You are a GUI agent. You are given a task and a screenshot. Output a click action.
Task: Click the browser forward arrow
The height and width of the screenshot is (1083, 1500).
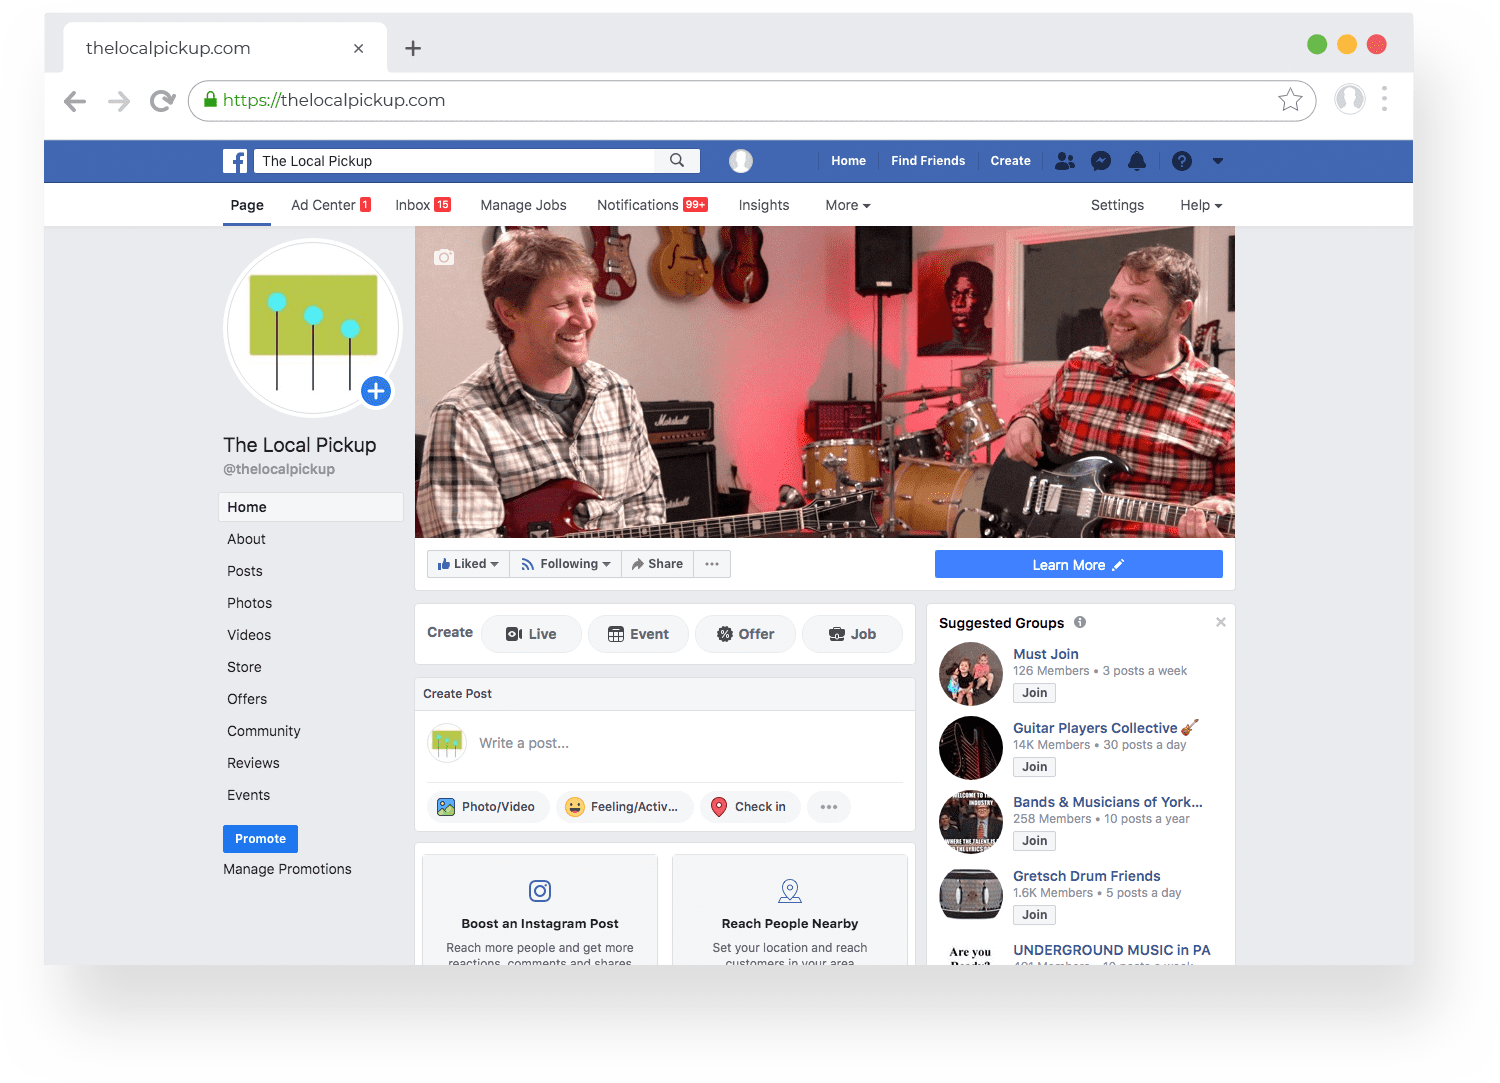pos(119,100)
